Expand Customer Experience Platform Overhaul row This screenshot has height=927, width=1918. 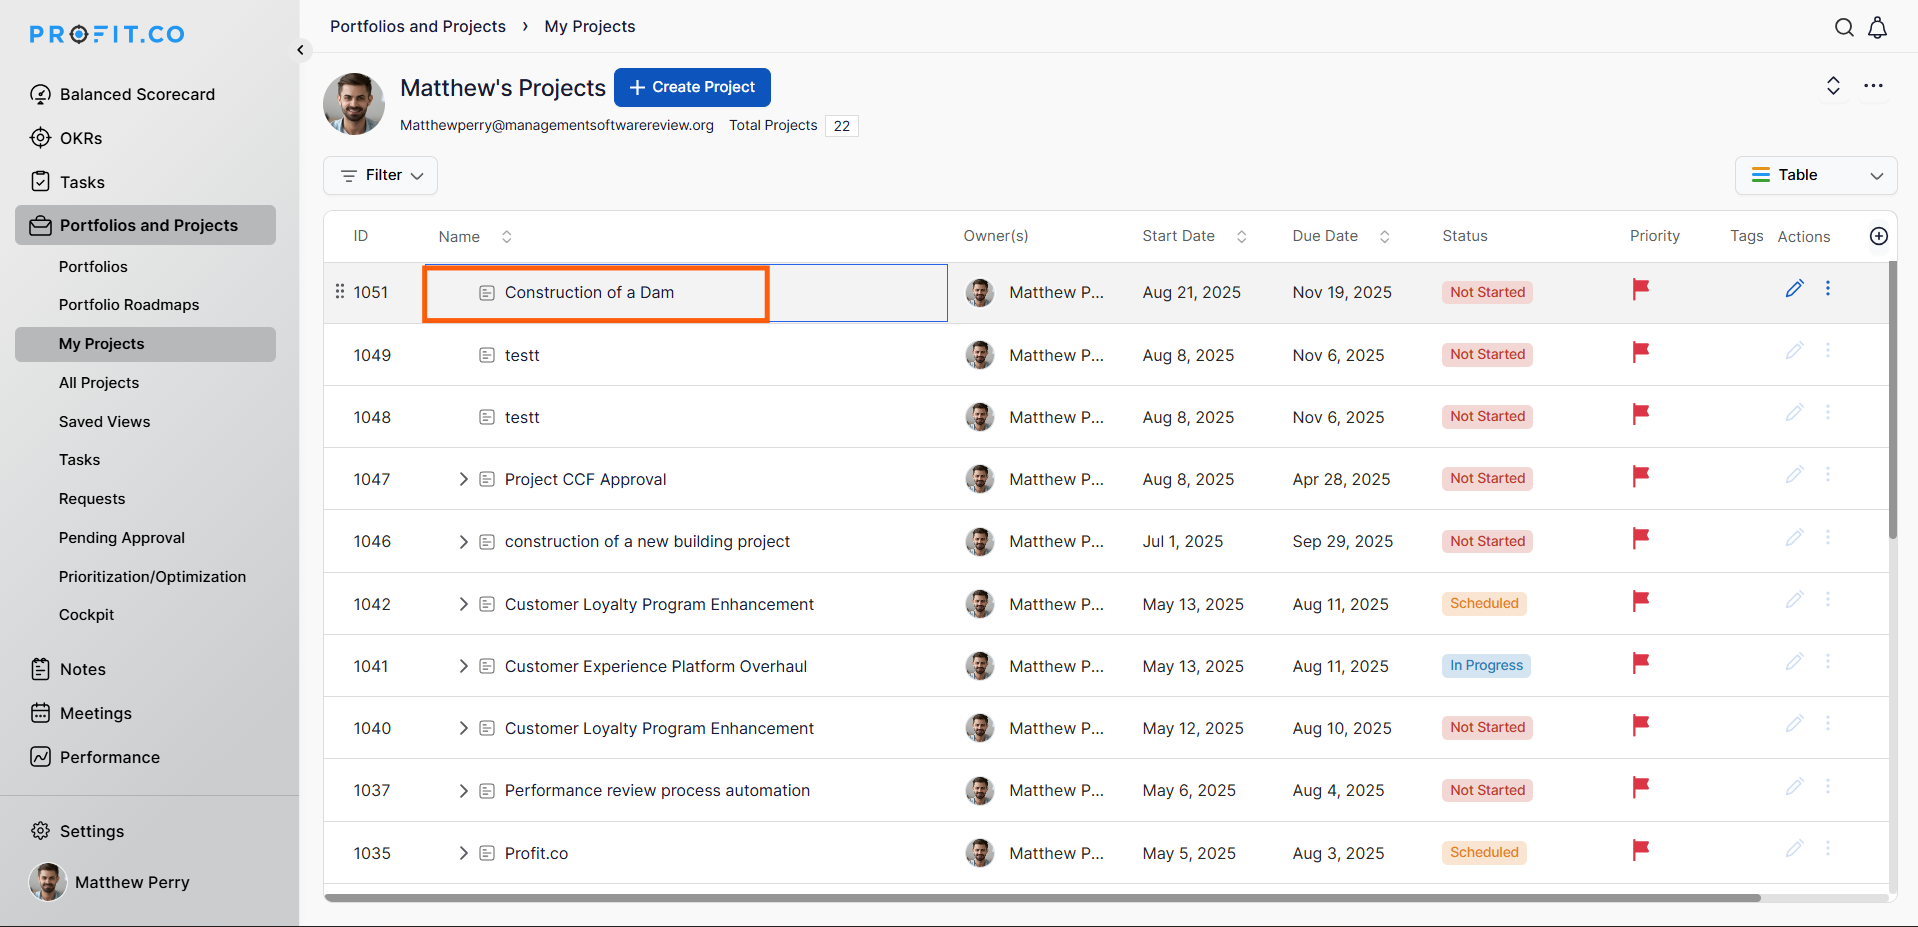tap(463, 666)
